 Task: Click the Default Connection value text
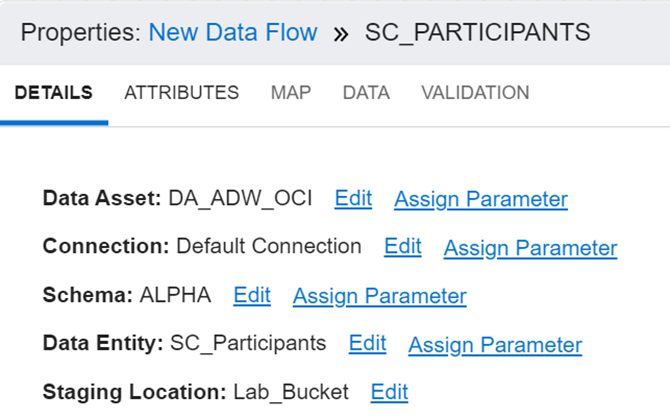(x=269, y=247)
